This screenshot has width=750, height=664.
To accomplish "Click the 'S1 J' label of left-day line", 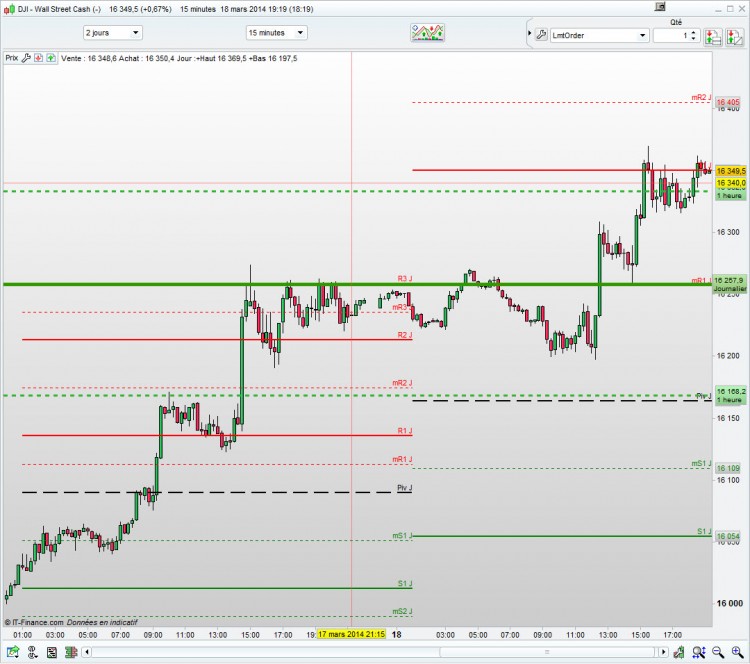I will (405, 583).
